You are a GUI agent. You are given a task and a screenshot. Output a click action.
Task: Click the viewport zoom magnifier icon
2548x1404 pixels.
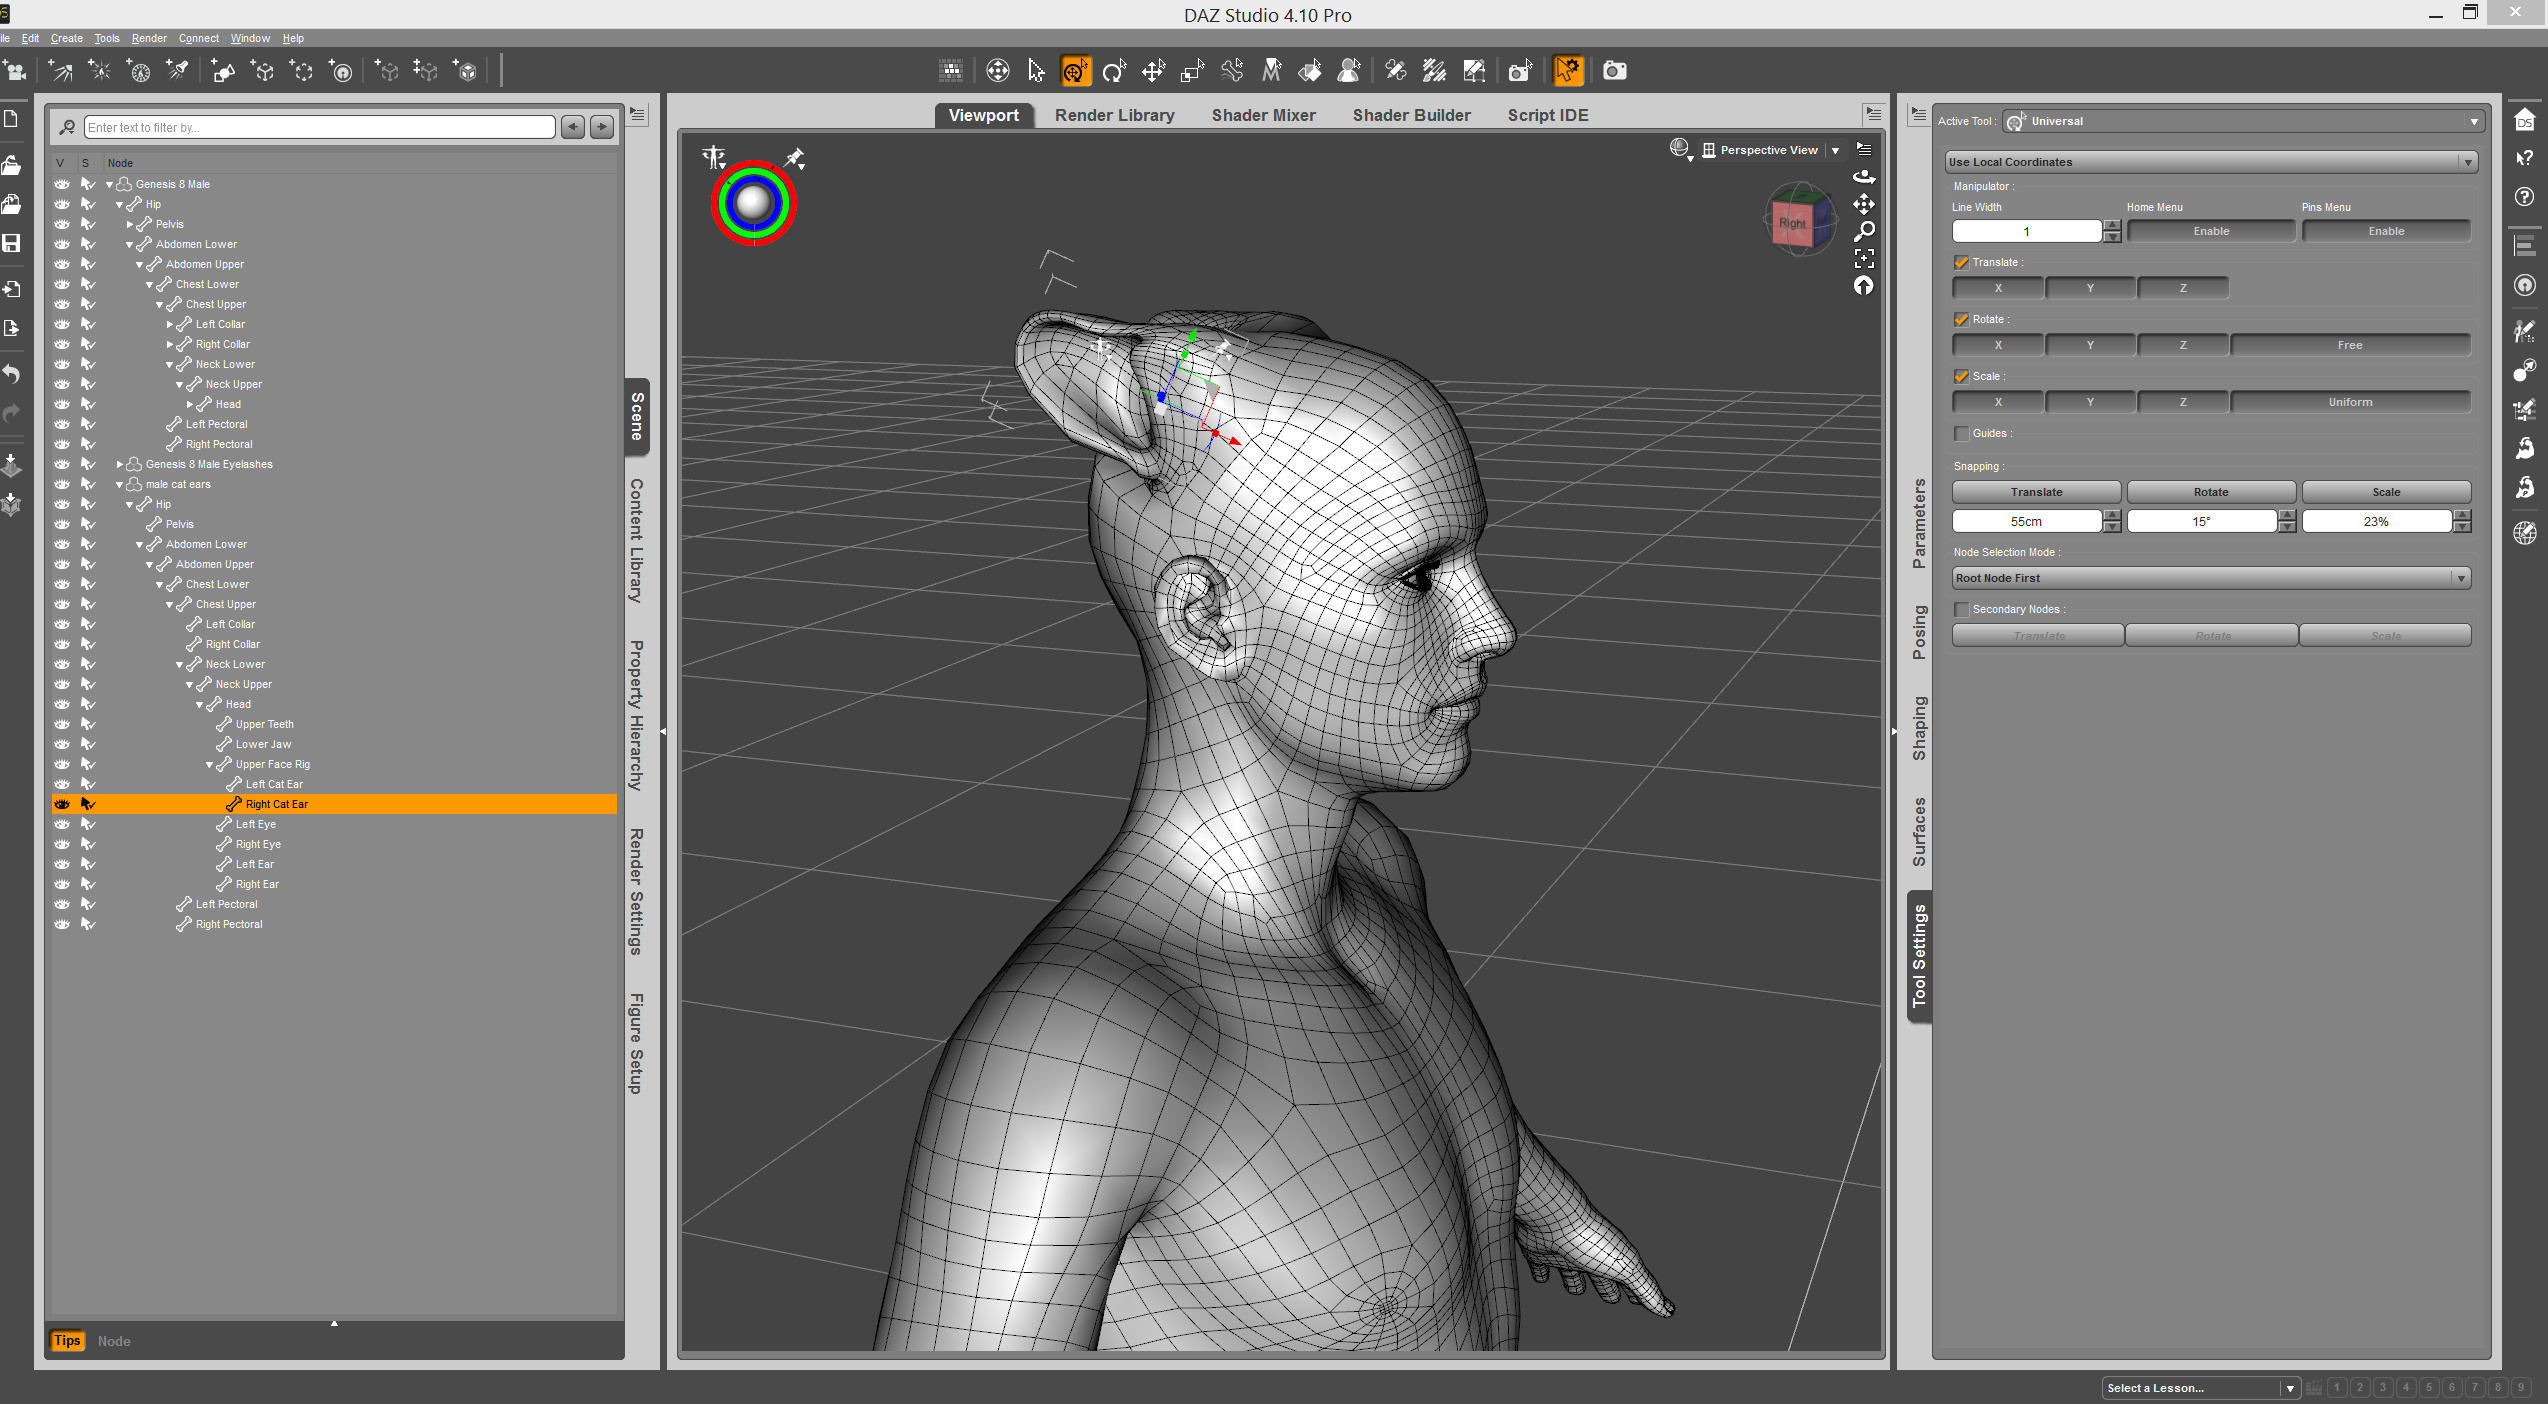click(1864, 231)
